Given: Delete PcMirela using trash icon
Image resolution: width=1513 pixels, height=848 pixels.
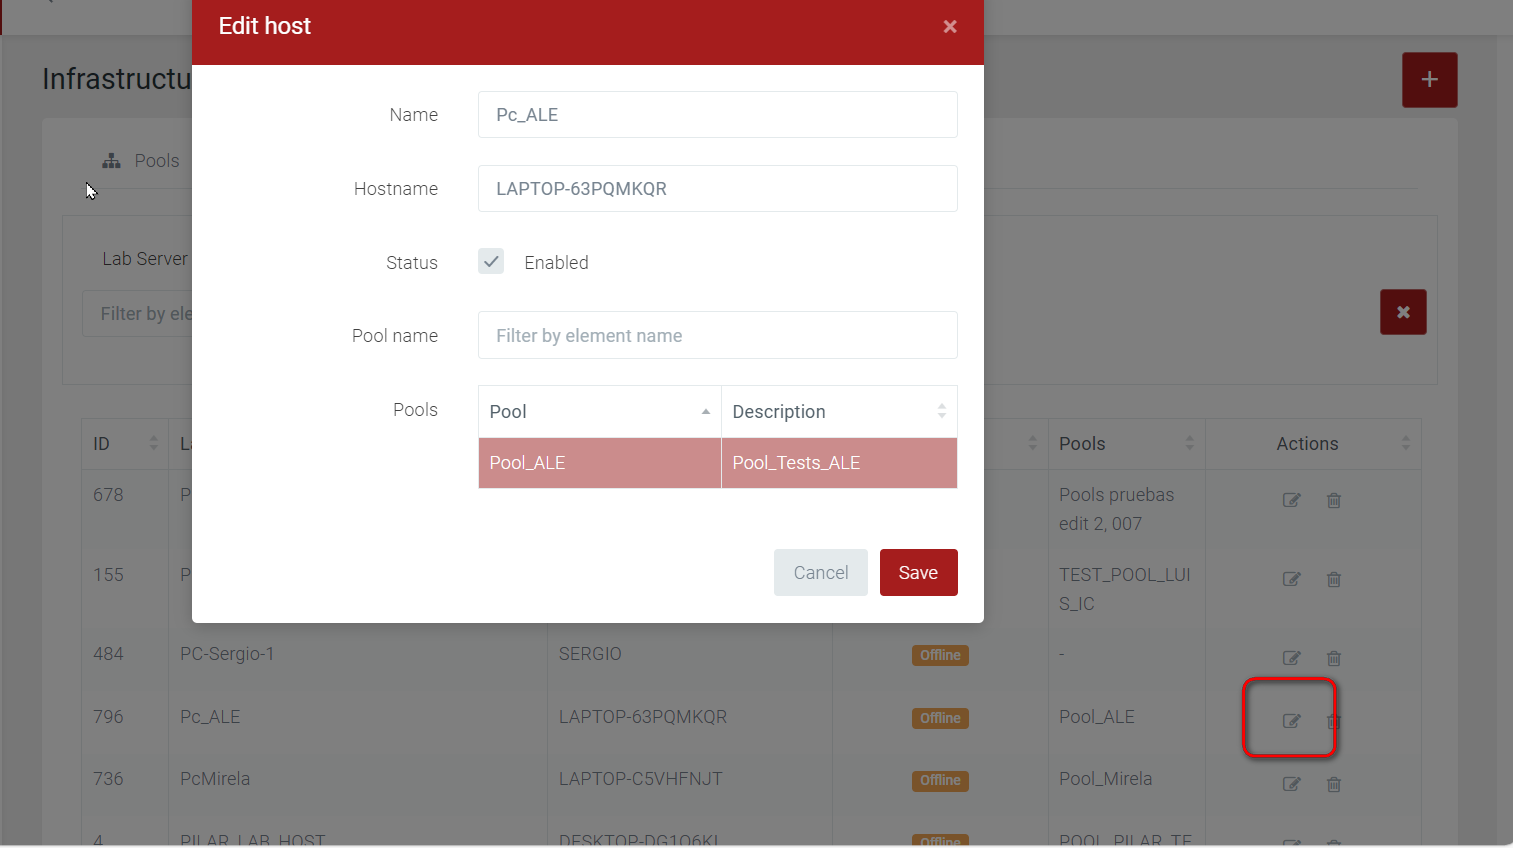Looking at the screenshot, I should 1333,784.
